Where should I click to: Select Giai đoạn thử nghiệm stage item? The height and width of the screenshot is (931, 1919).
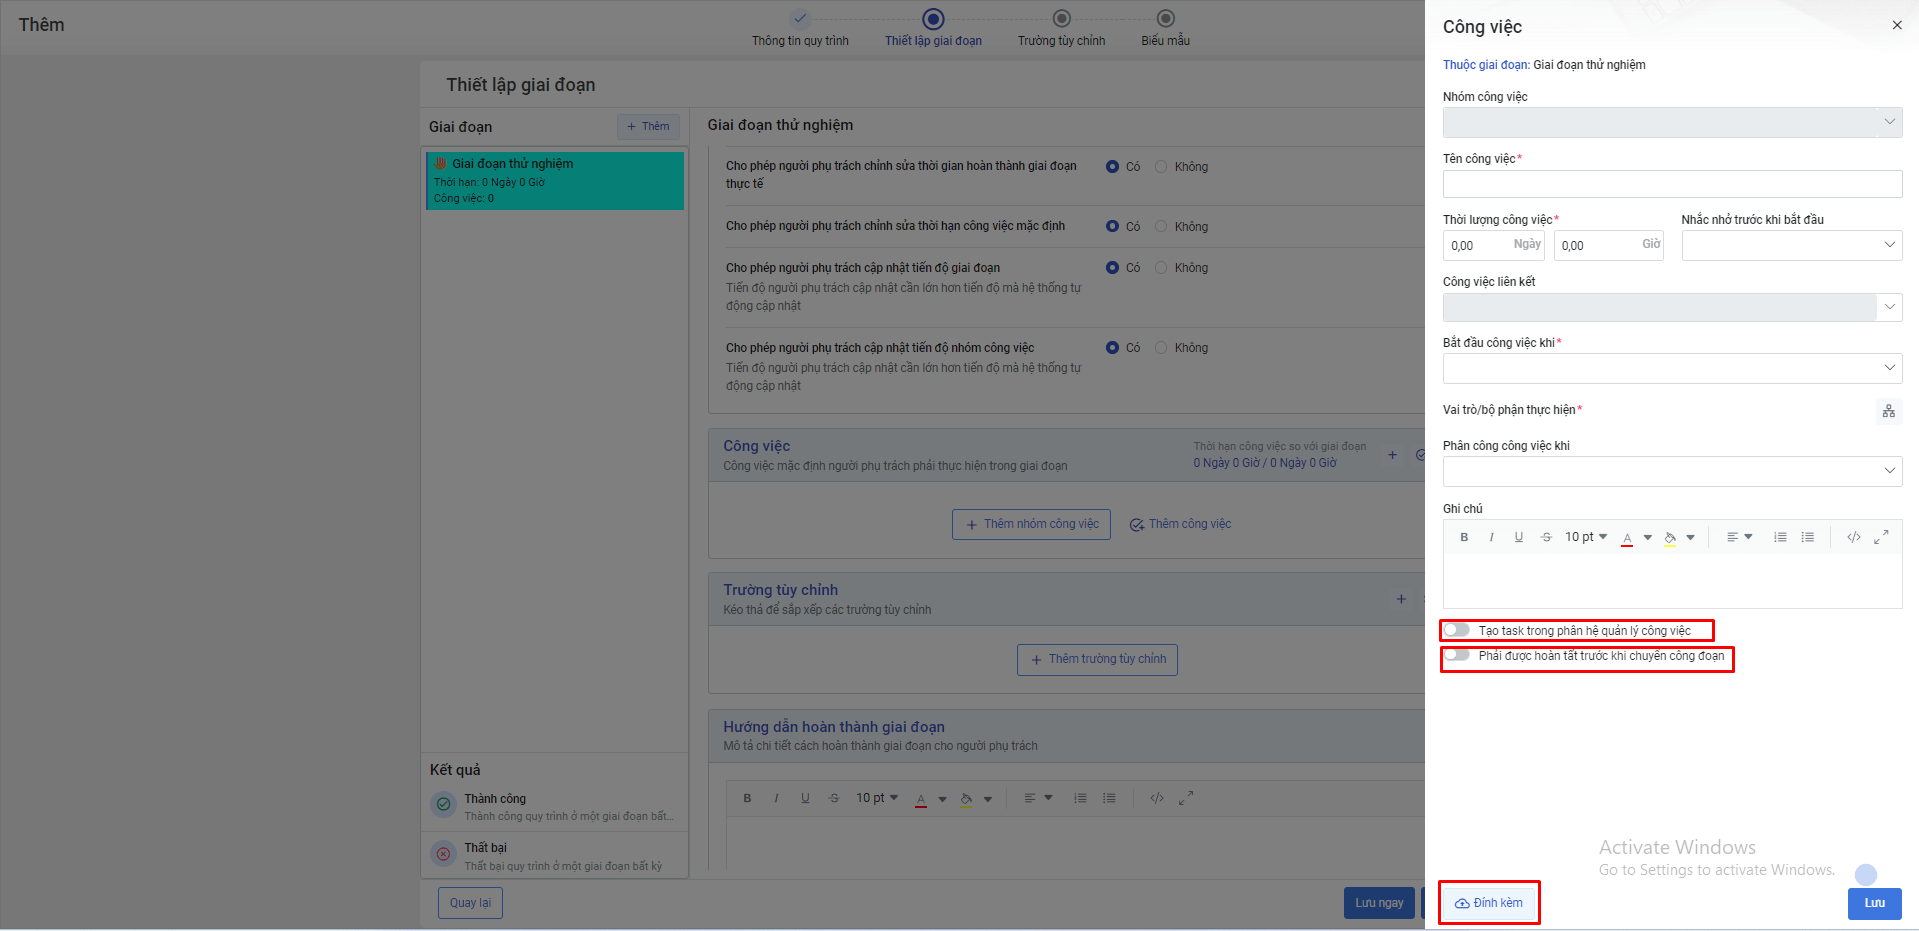(555, 180)
